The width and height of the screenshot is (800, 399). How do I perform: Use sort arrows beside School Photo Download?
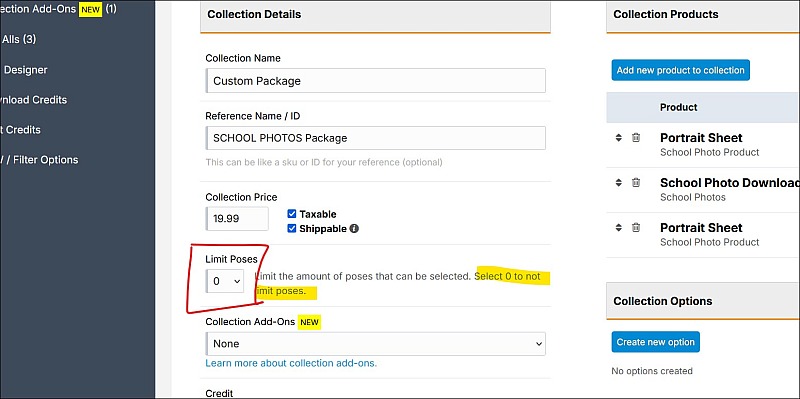click(619, 183)
